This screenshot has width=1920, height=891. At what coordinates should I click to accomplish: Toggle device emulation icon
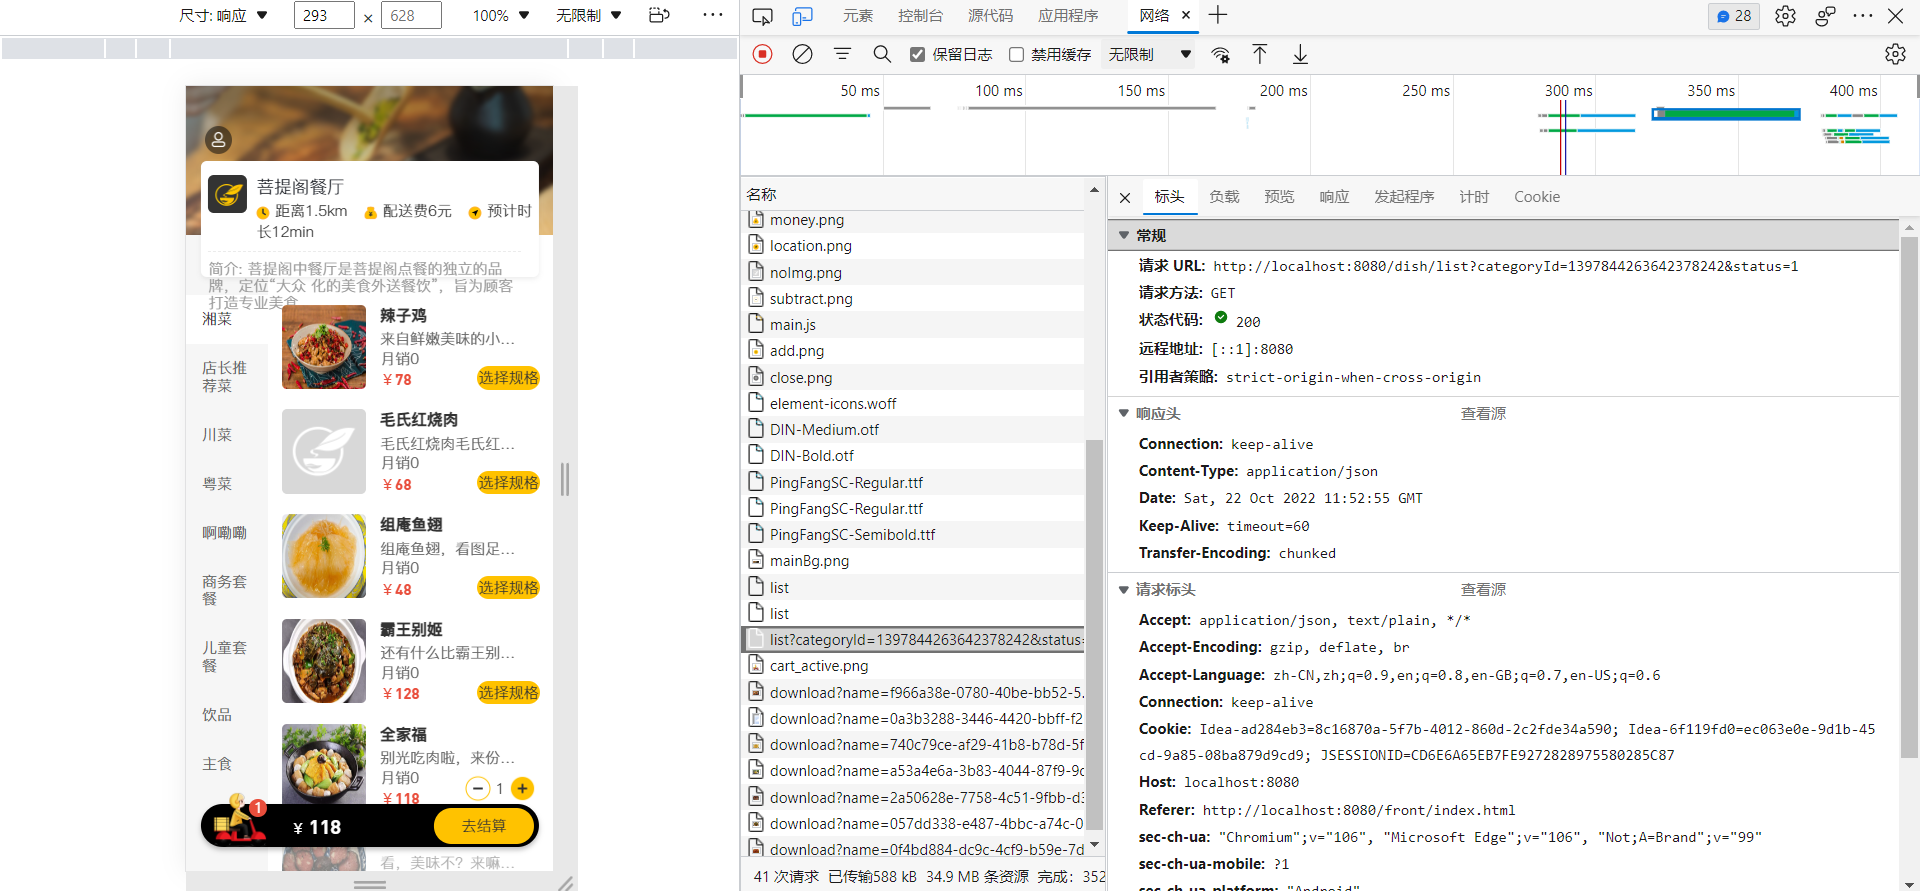pyautogui.click(x=802, y=16)
